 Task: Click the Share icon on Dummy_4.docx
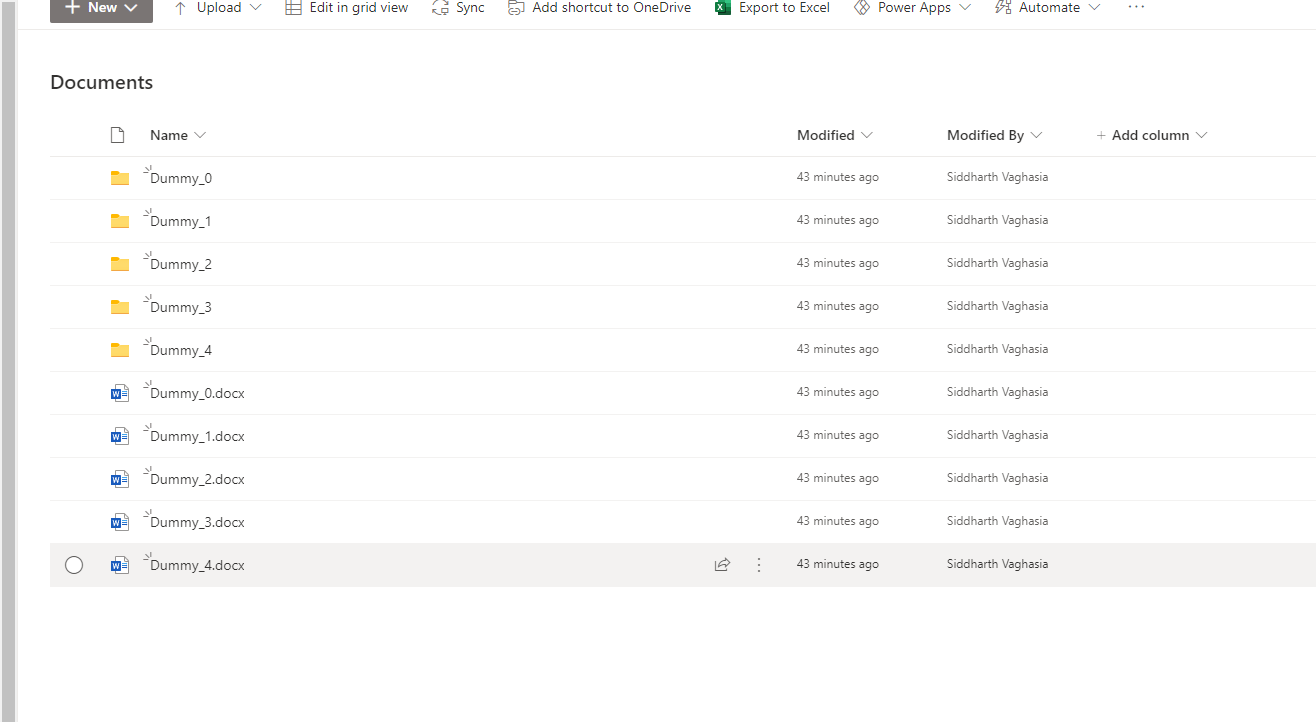pyautogui.click(x=722, y=564)
